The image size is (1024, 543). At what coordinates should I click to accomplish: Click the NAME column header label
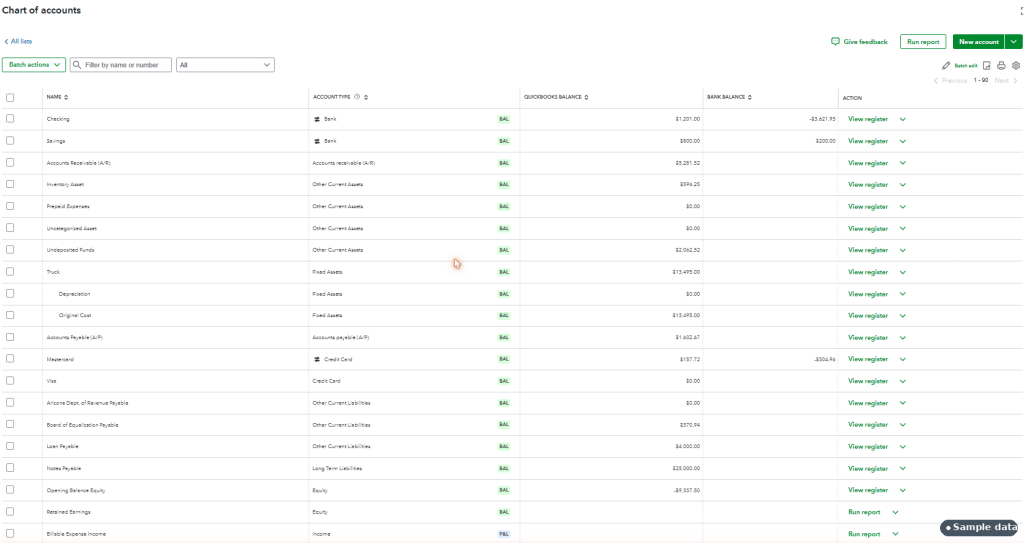click(54, 97)
